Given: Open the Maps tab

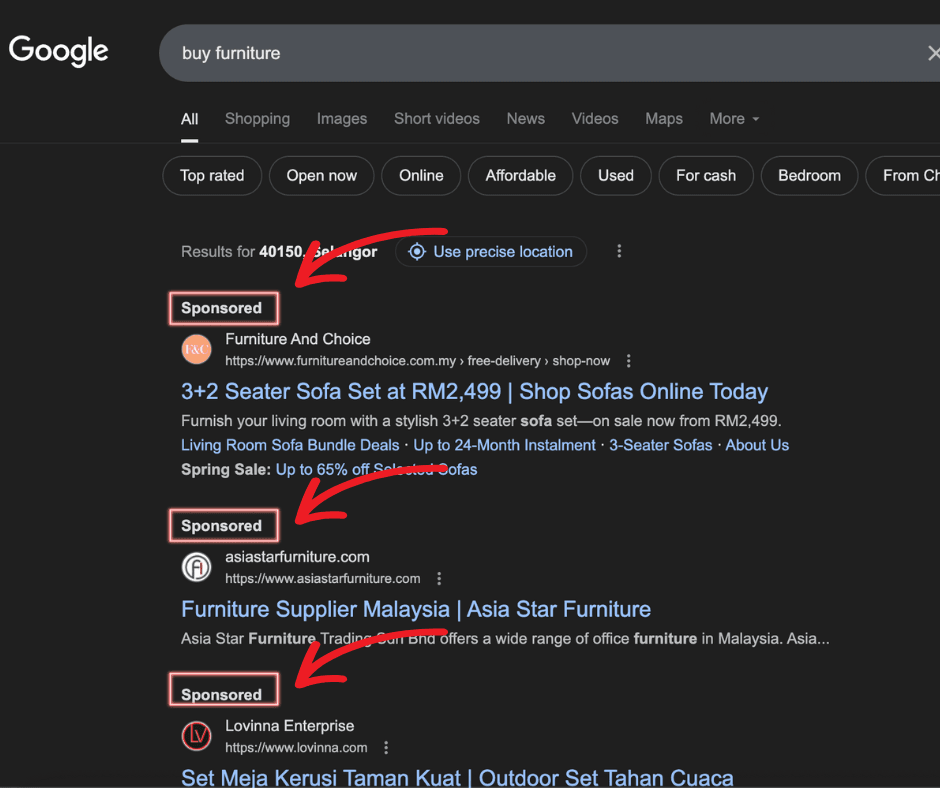Looking at the screenshot, I should click(x=664, y=119).
